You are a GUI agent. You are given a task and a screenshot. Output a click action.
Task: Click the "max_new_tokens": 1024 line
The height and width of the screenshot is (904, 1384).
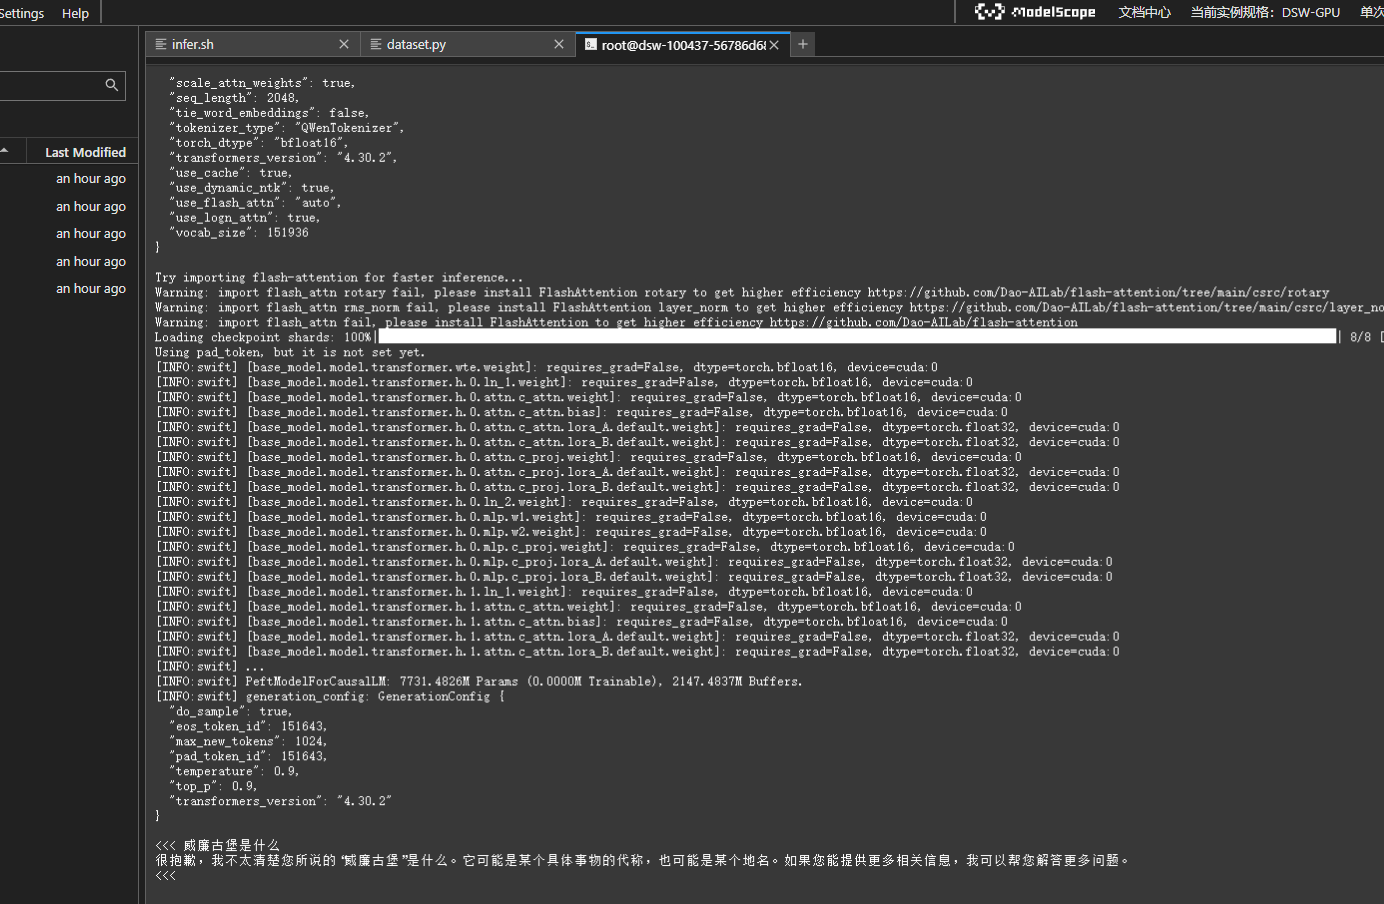248,742
